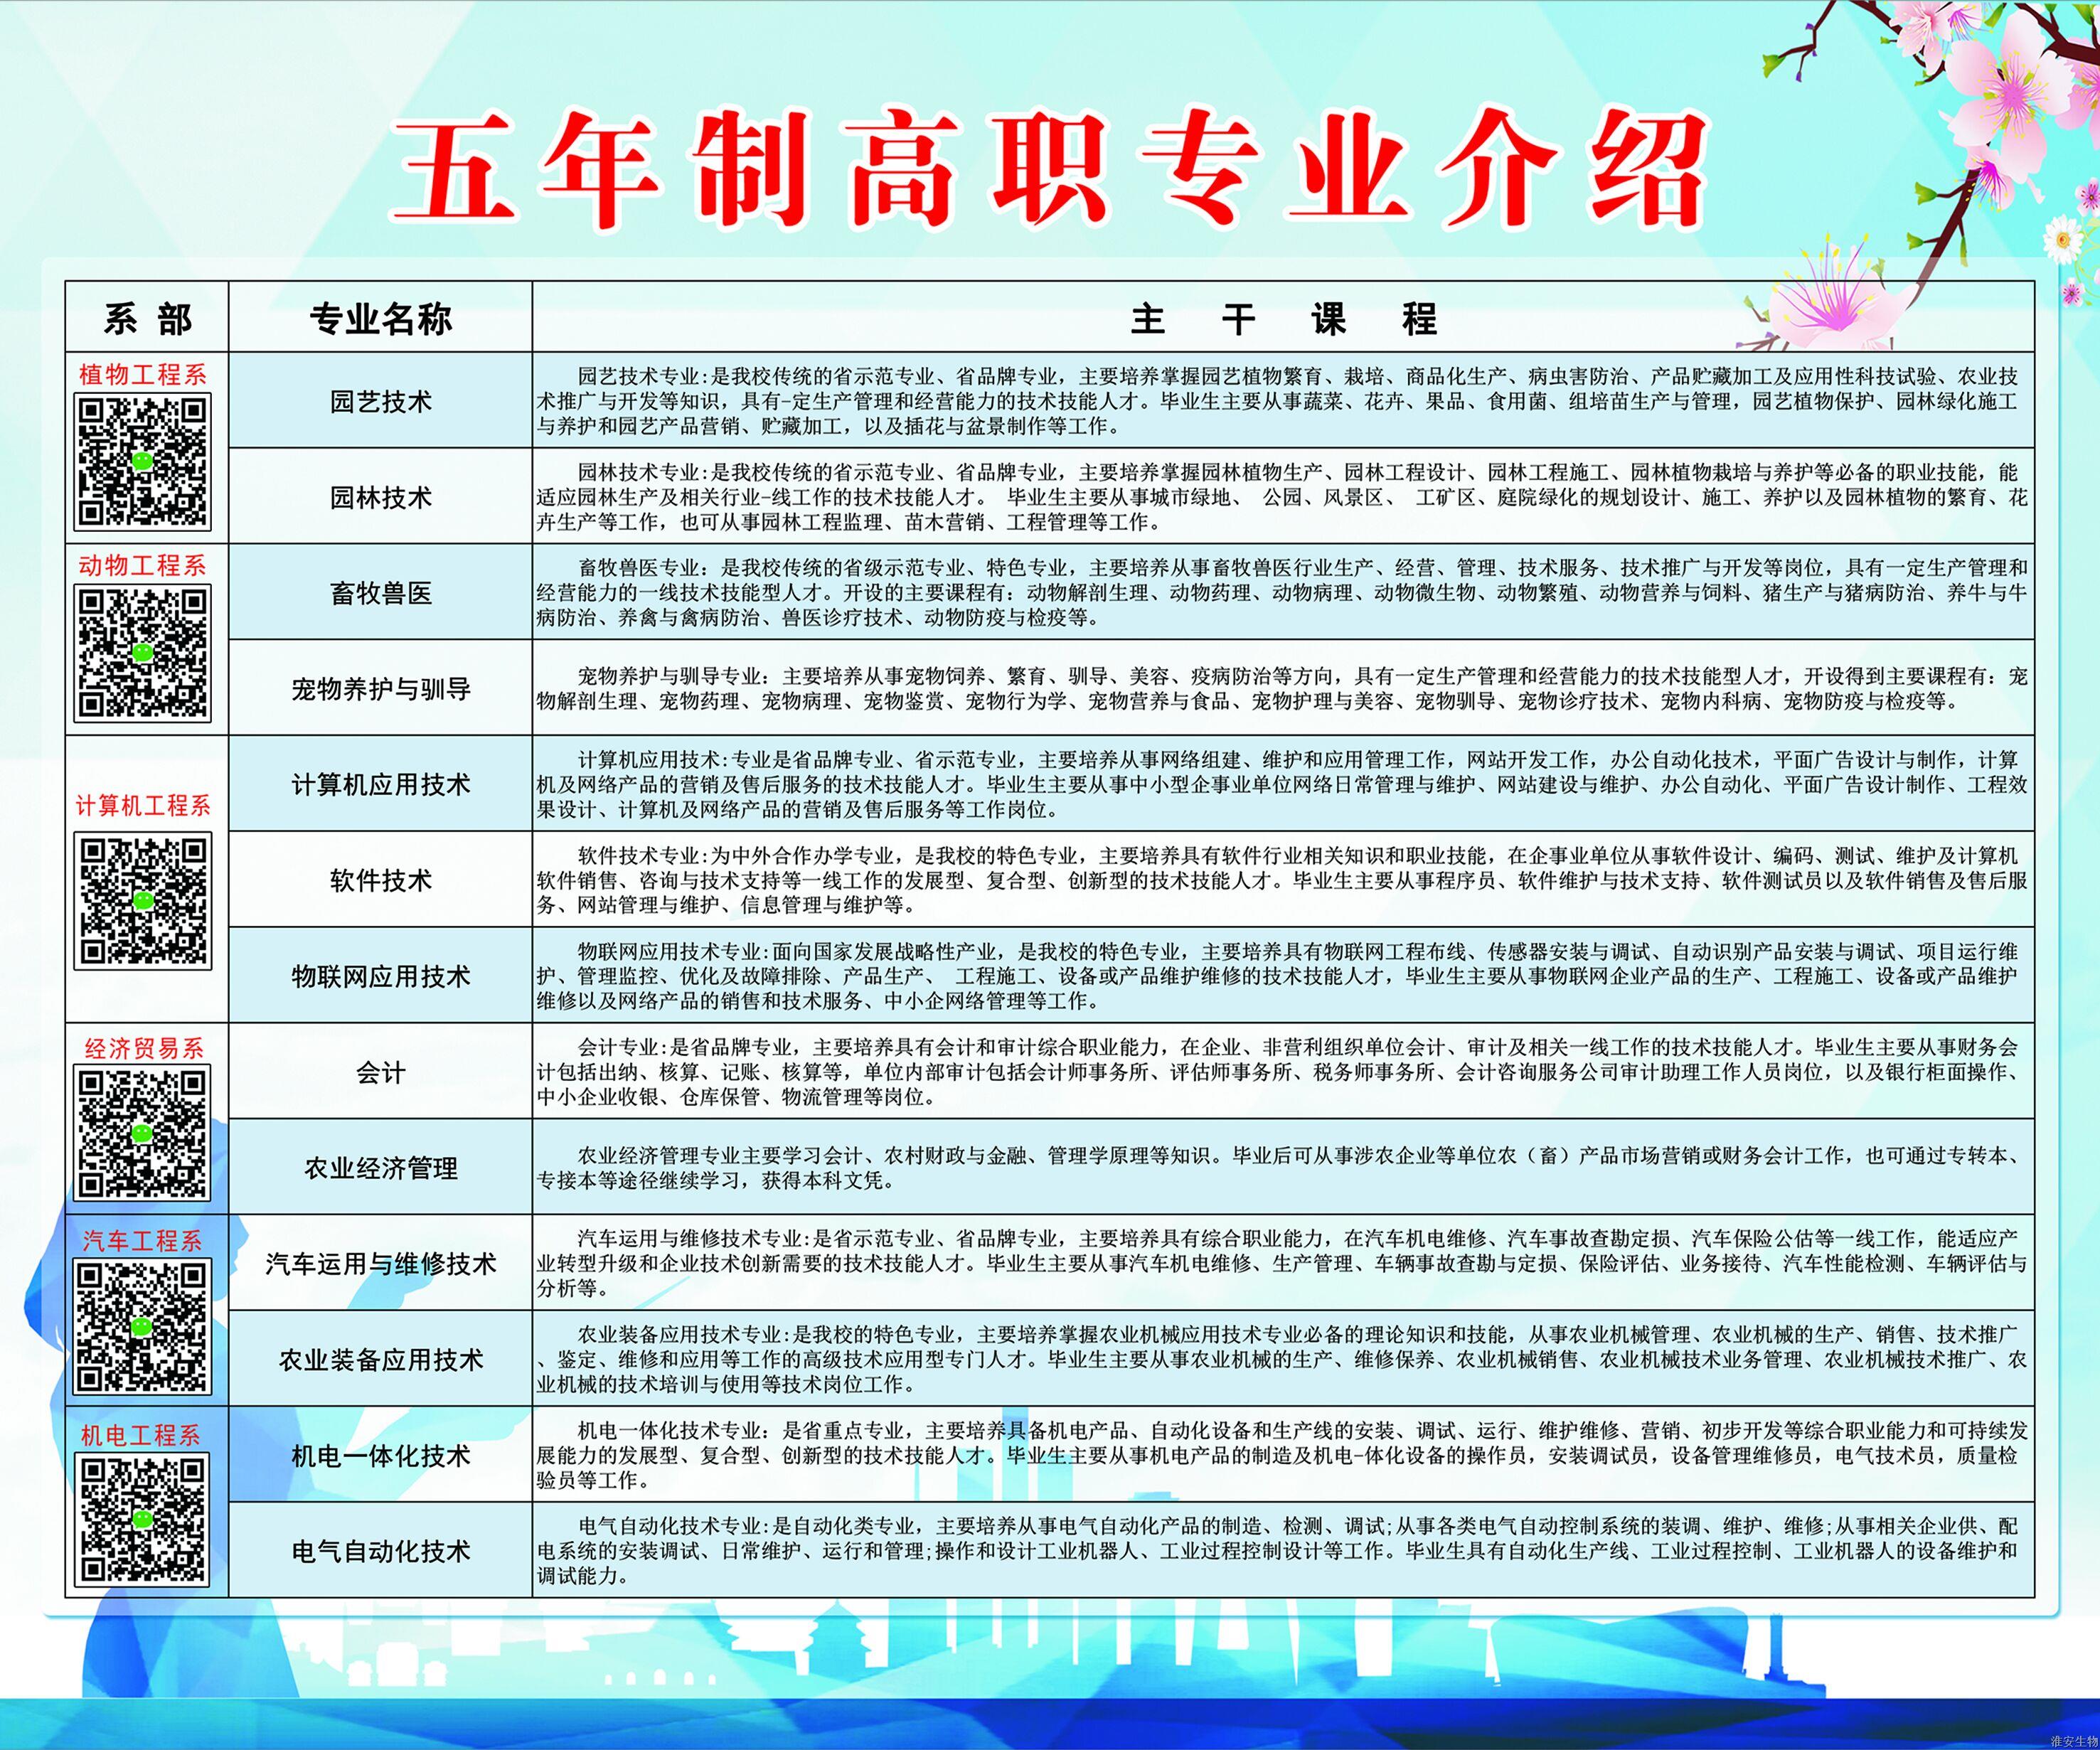Viewport: 2100px width, 1750px height.
Task: Click the 机电工程系 QR code
Action: 142,1520
